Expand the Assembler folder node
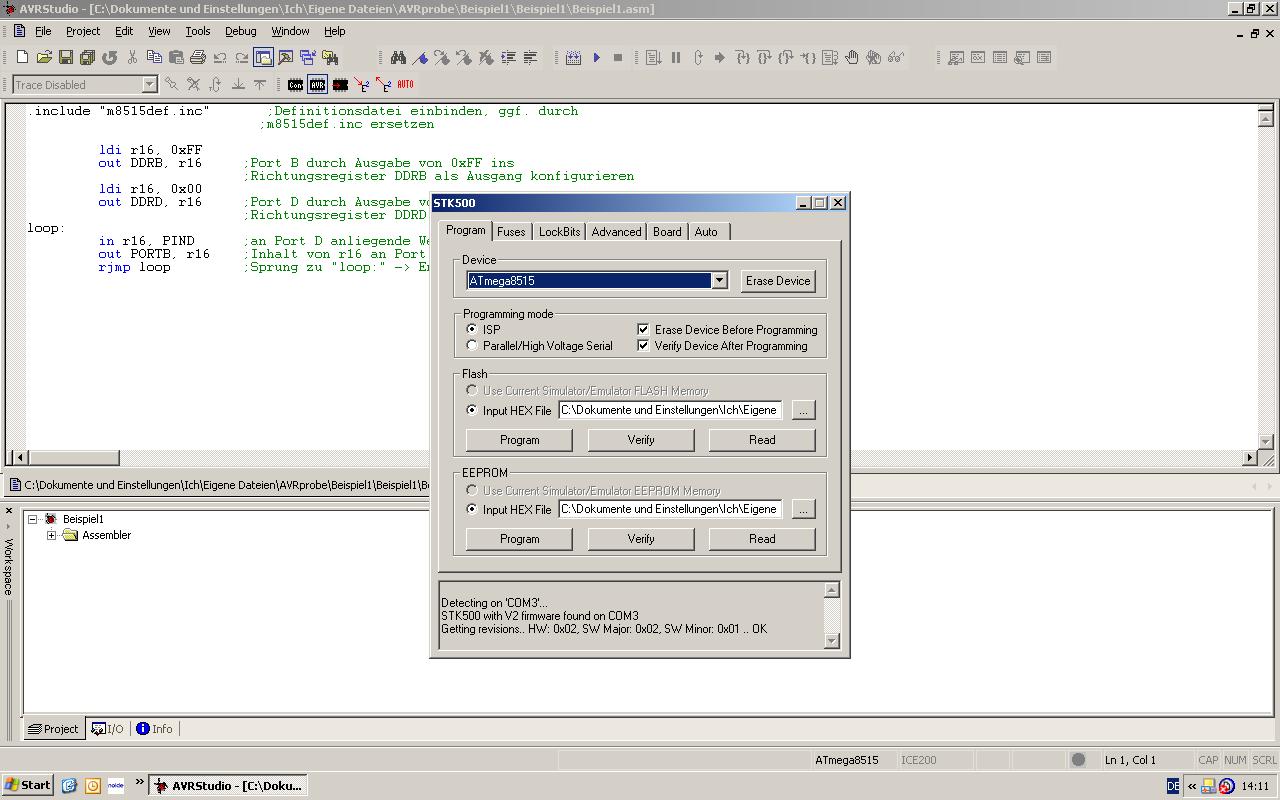 point(51,535)
